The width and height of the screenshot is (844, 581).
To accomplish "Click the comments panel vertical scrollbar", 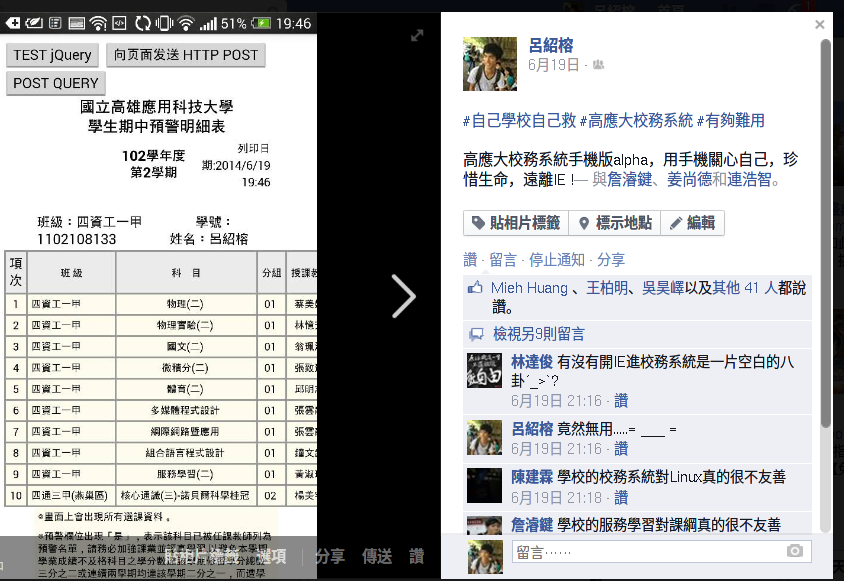I will point(825,234).
